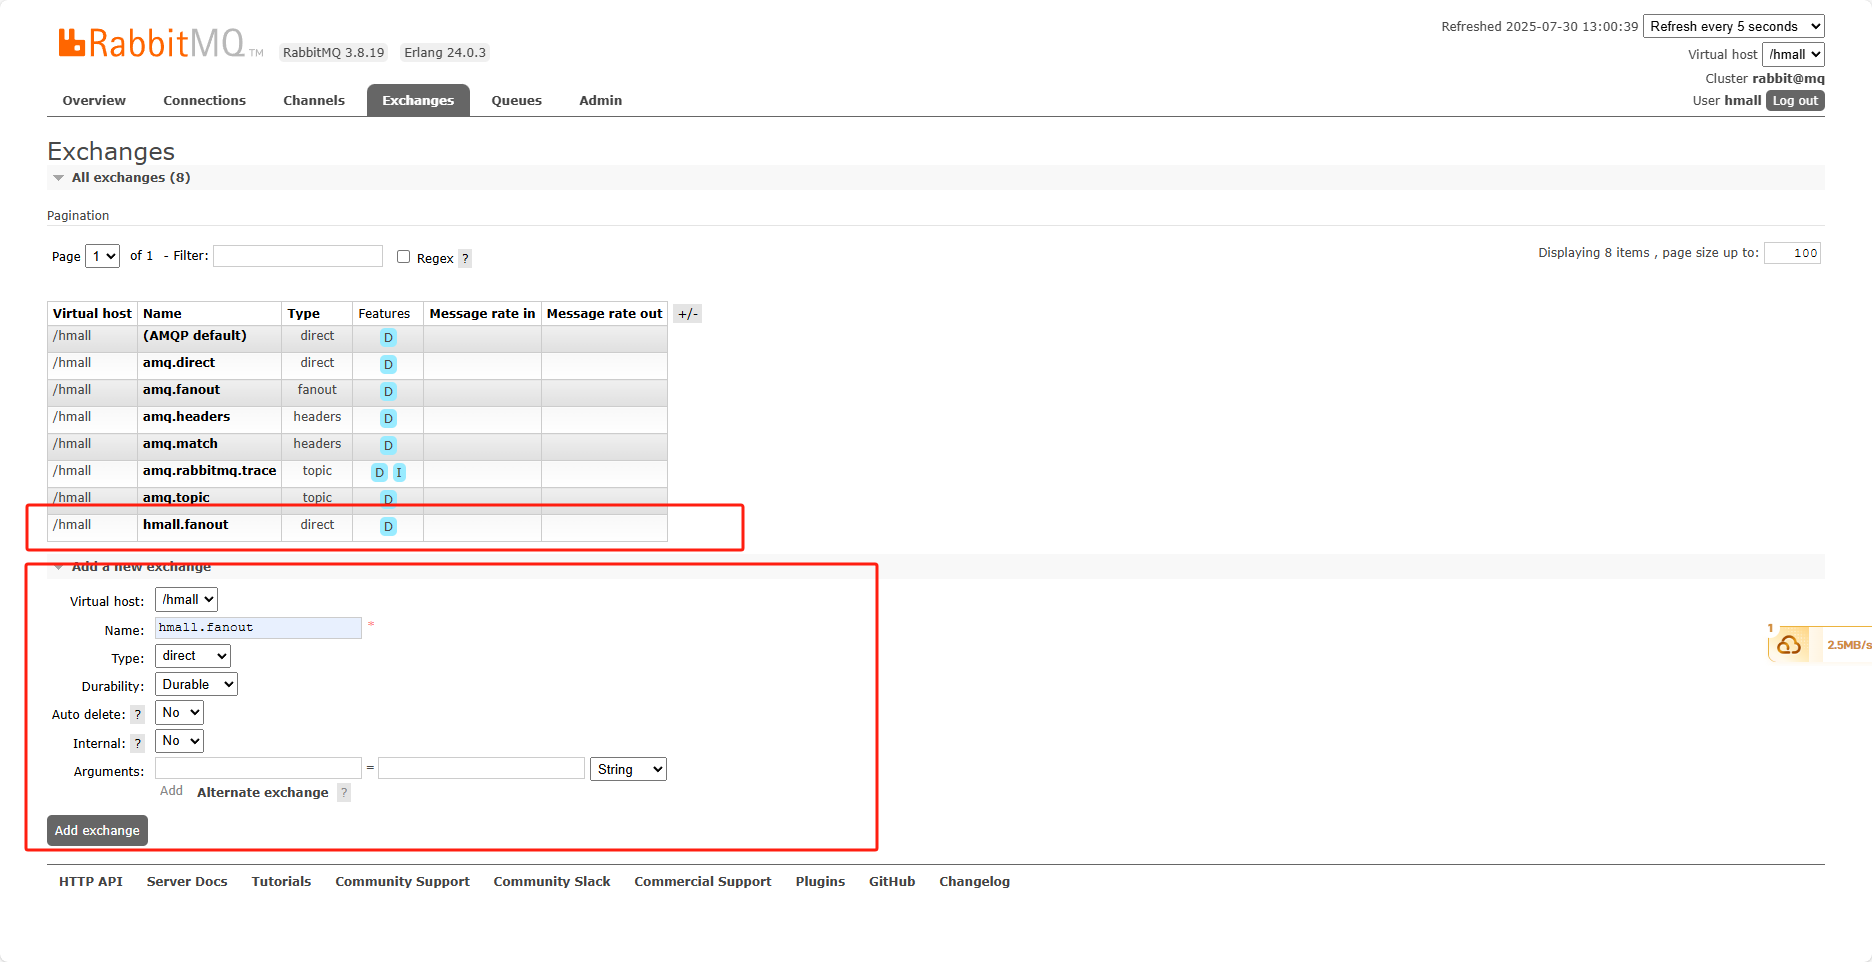Open the Connections tab
This screenshot has height=962, width=1872.
[x=204, y=100]
